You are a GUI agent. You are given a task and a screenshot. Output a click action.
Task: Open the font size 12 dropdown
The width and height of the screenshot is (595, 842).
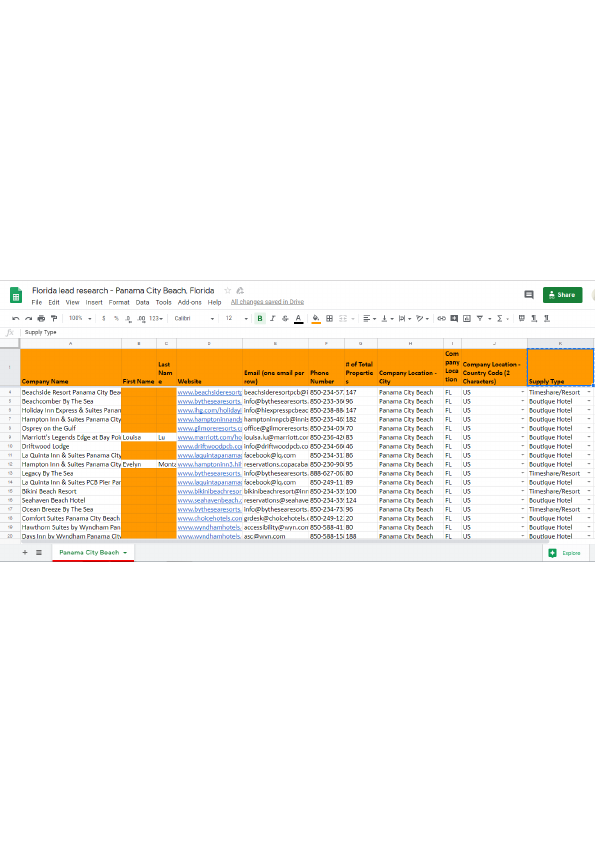click(x=236, y=318)
